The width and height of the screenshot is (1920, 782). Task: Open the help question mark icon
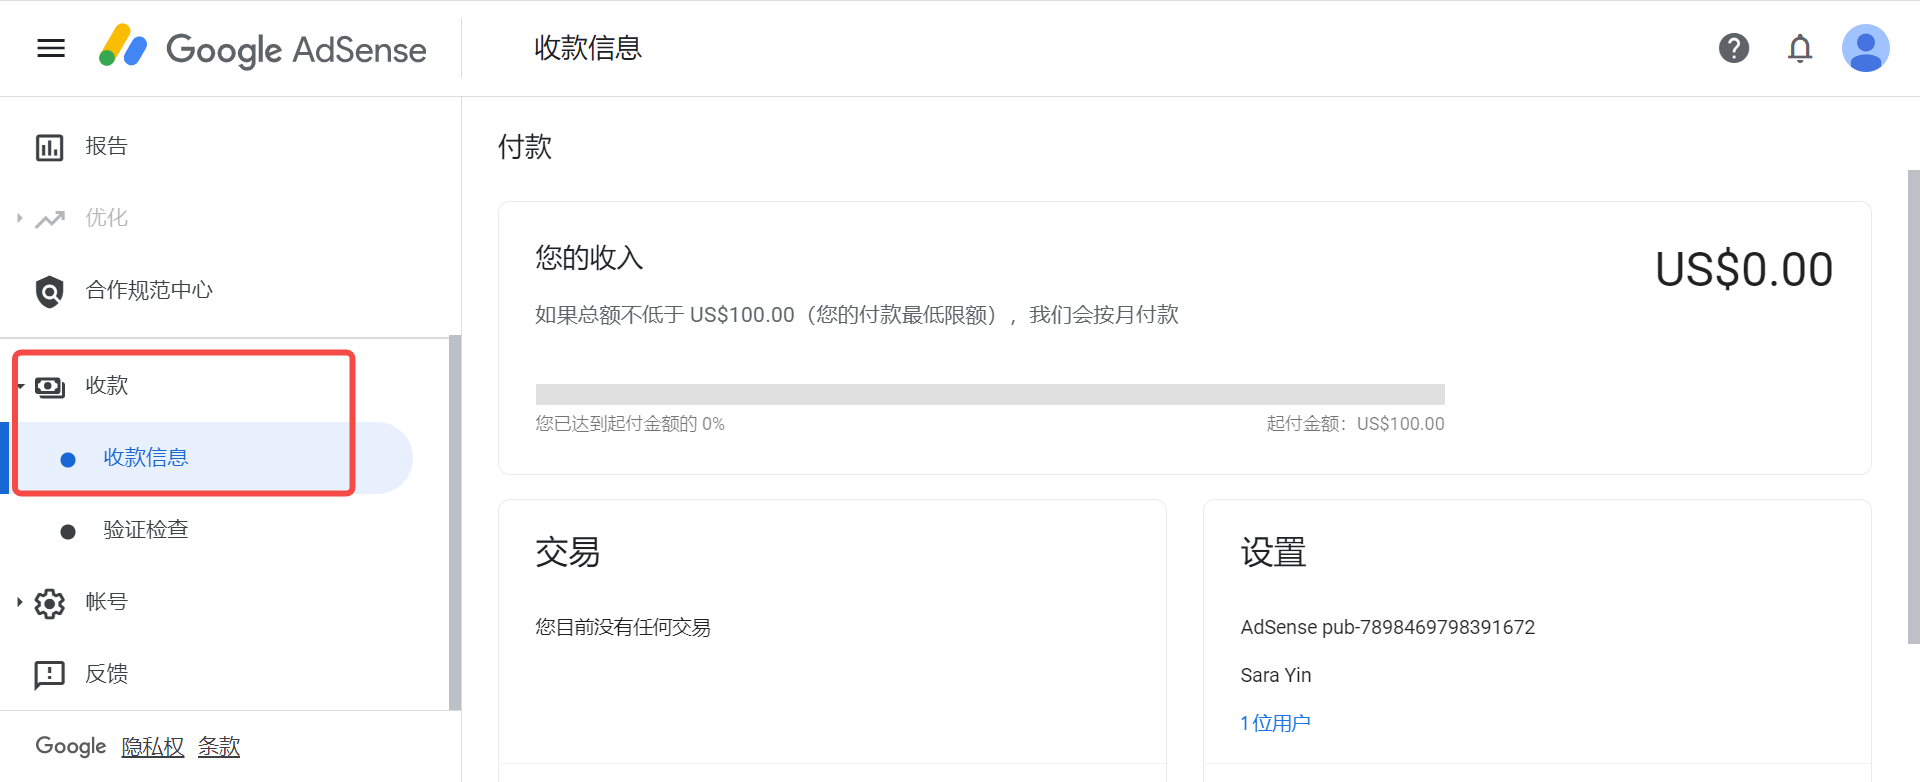tap(1733, 48)
